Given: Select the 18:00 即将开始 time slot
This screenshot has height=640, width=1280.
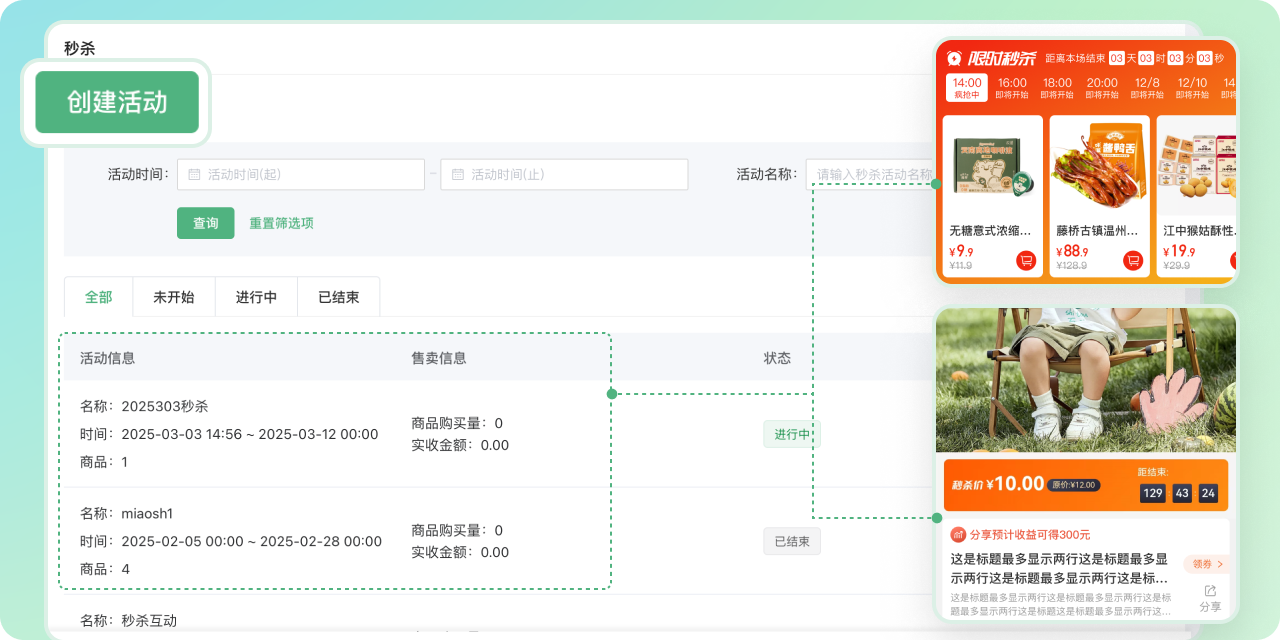Looking at the screenshot, I should [x=1057, y=88].
